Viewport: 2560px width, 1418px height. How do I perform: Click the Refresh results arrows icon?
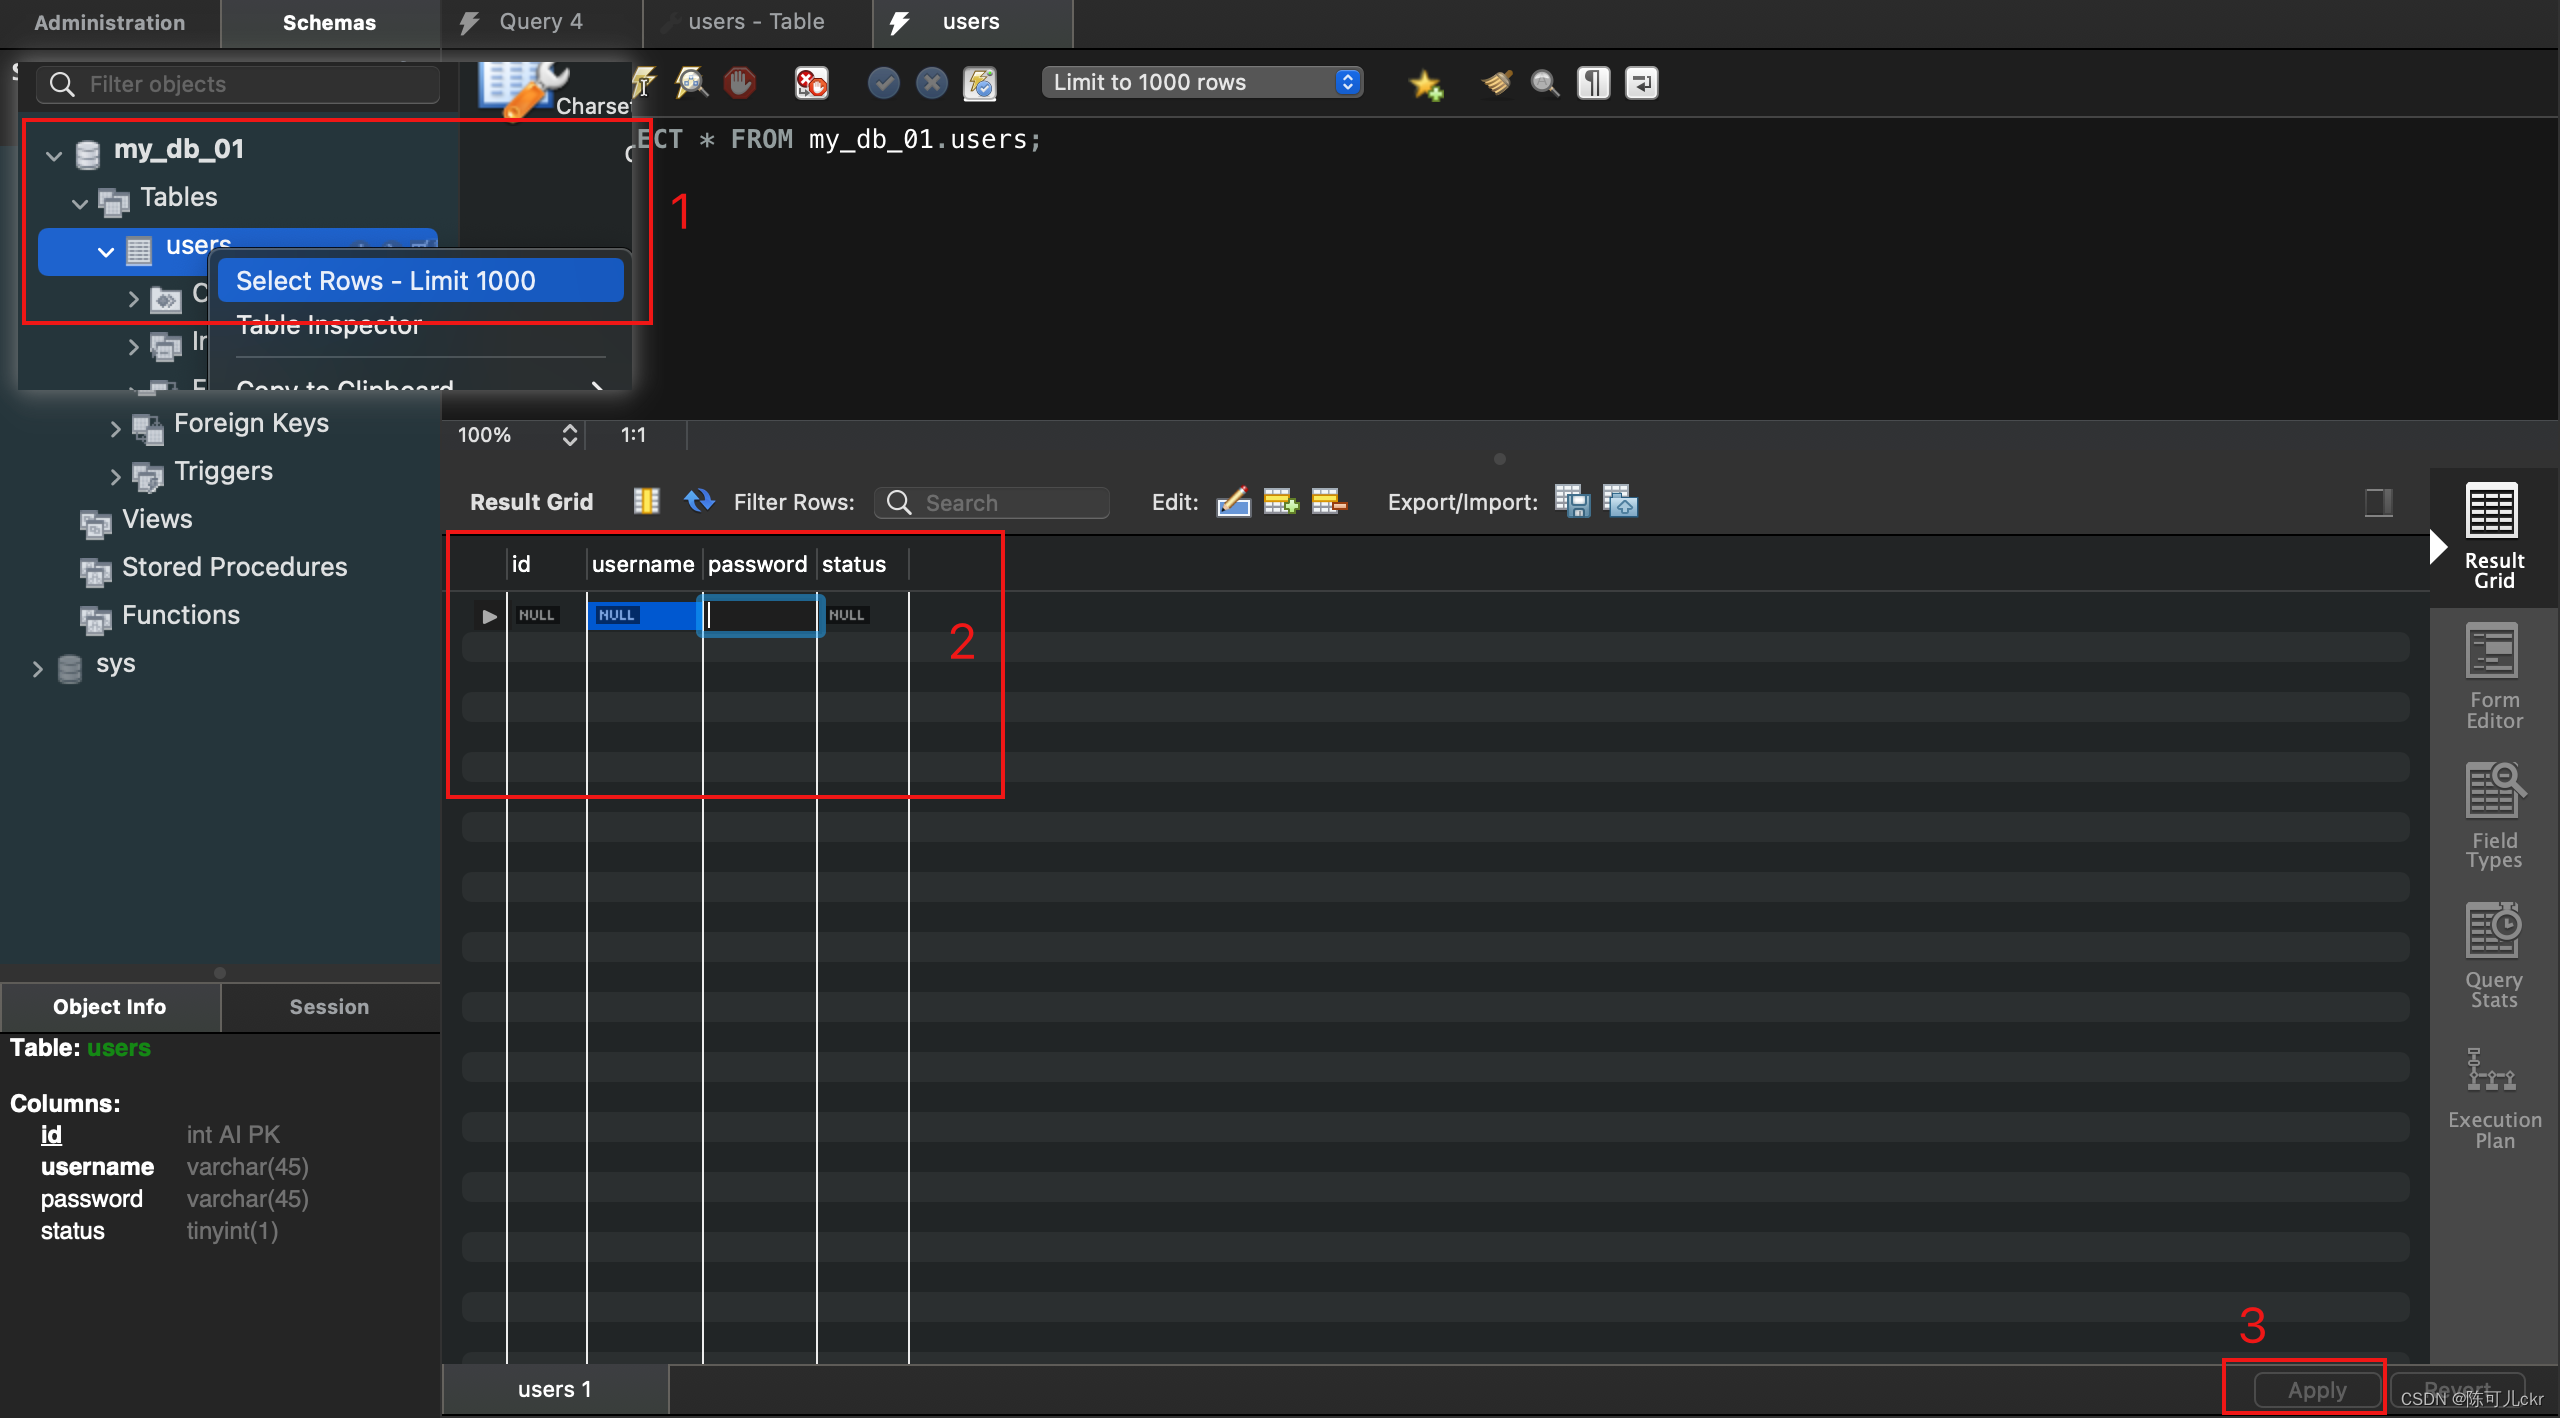click(x=699, y=501)
